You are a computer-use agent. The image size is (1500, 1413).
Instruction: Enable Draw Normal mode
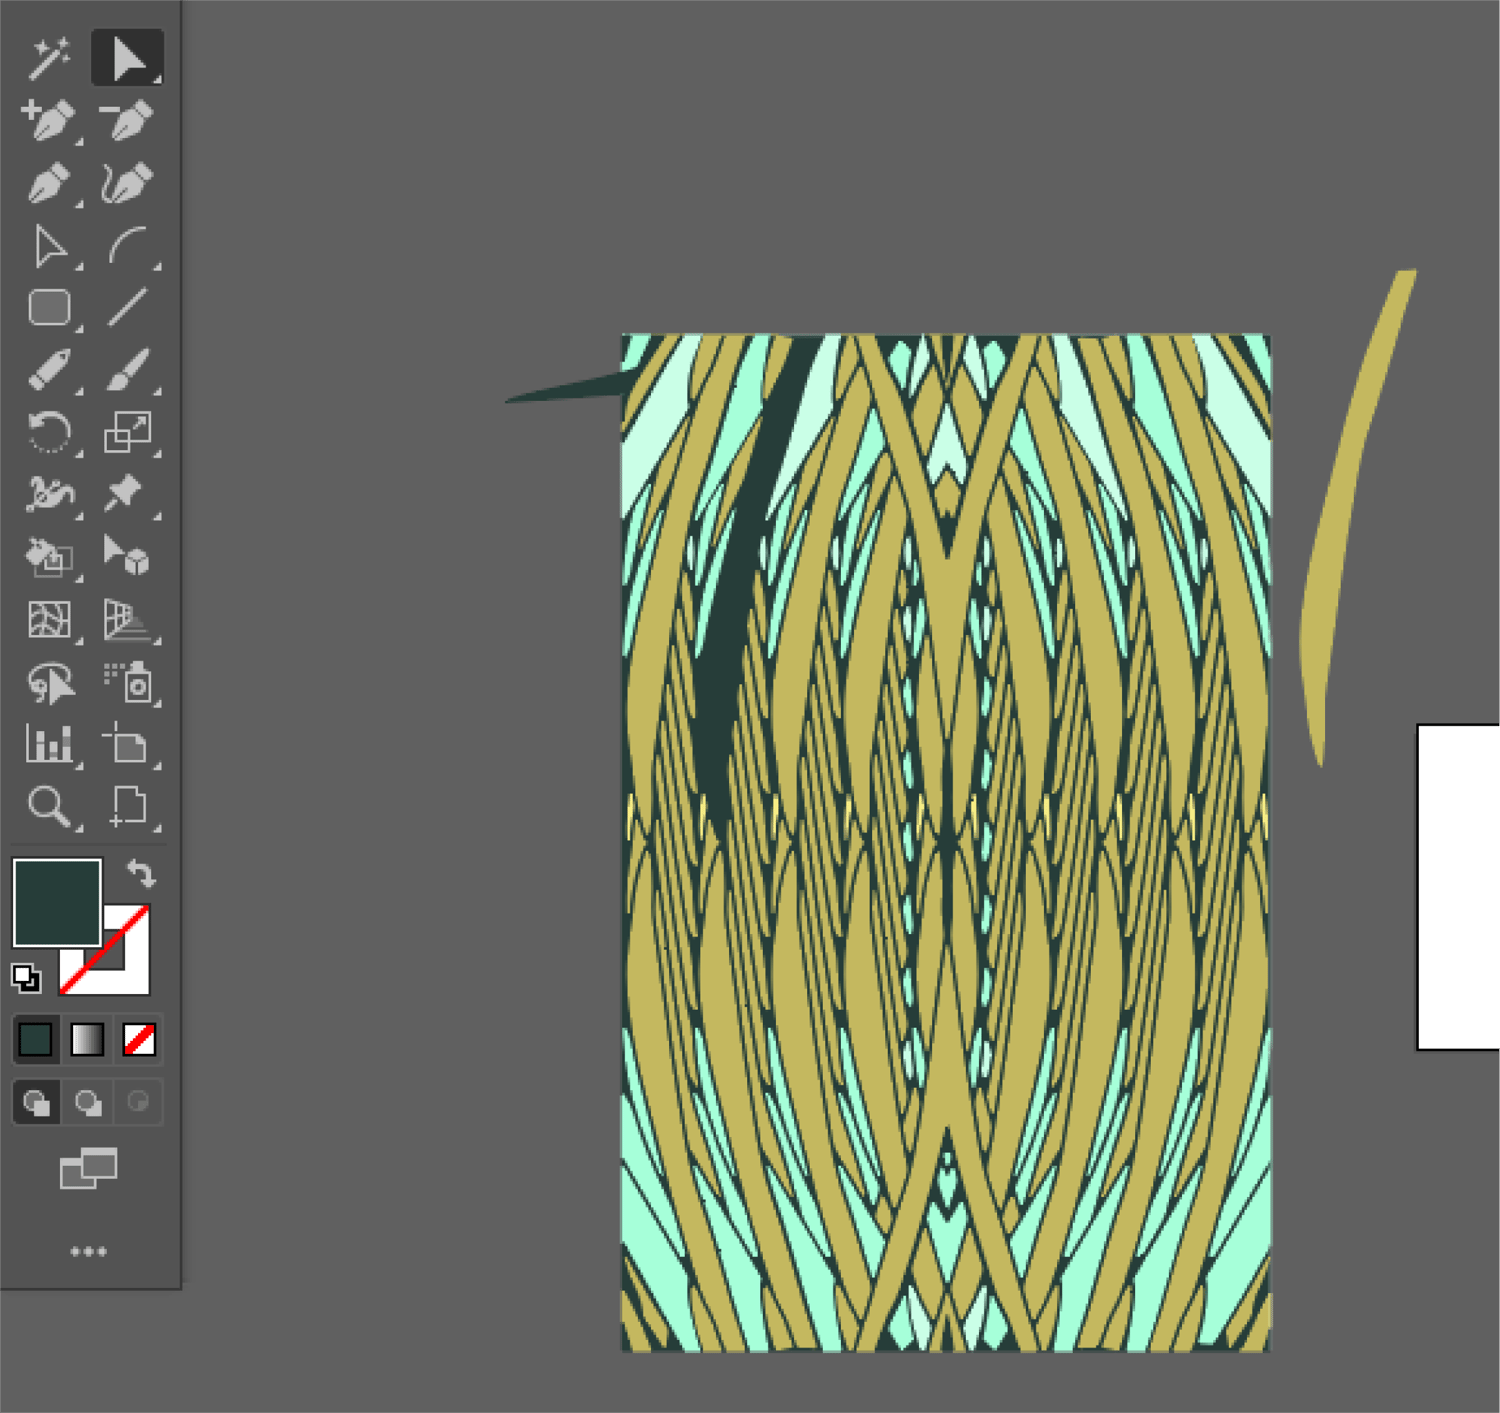(x=36, y=1103)
